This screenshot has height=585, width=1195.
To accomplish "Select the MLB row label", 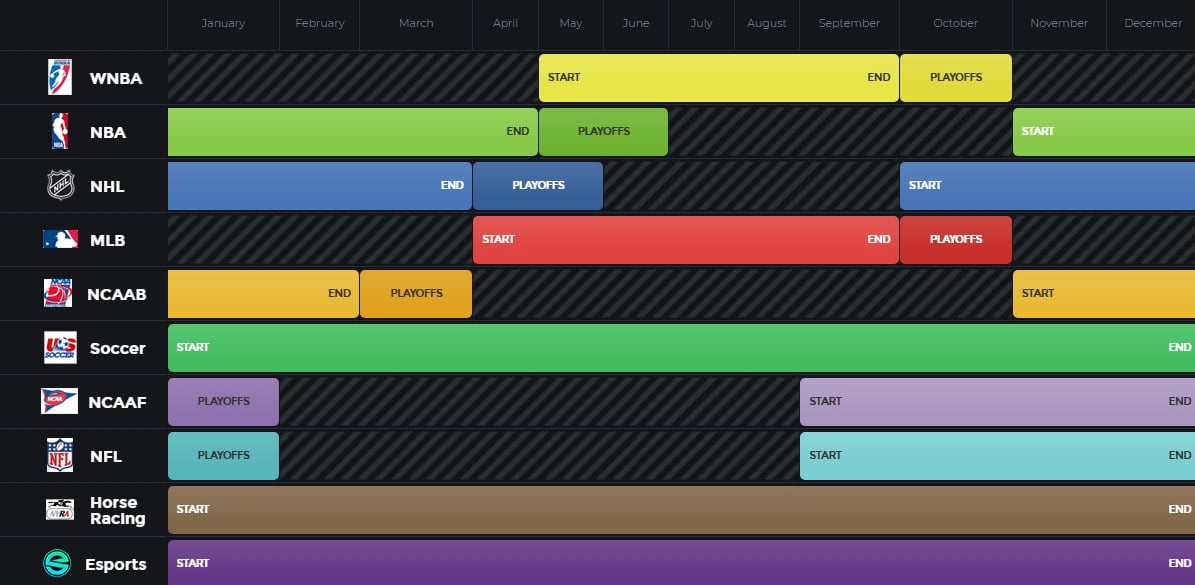I will coord(107,241).
